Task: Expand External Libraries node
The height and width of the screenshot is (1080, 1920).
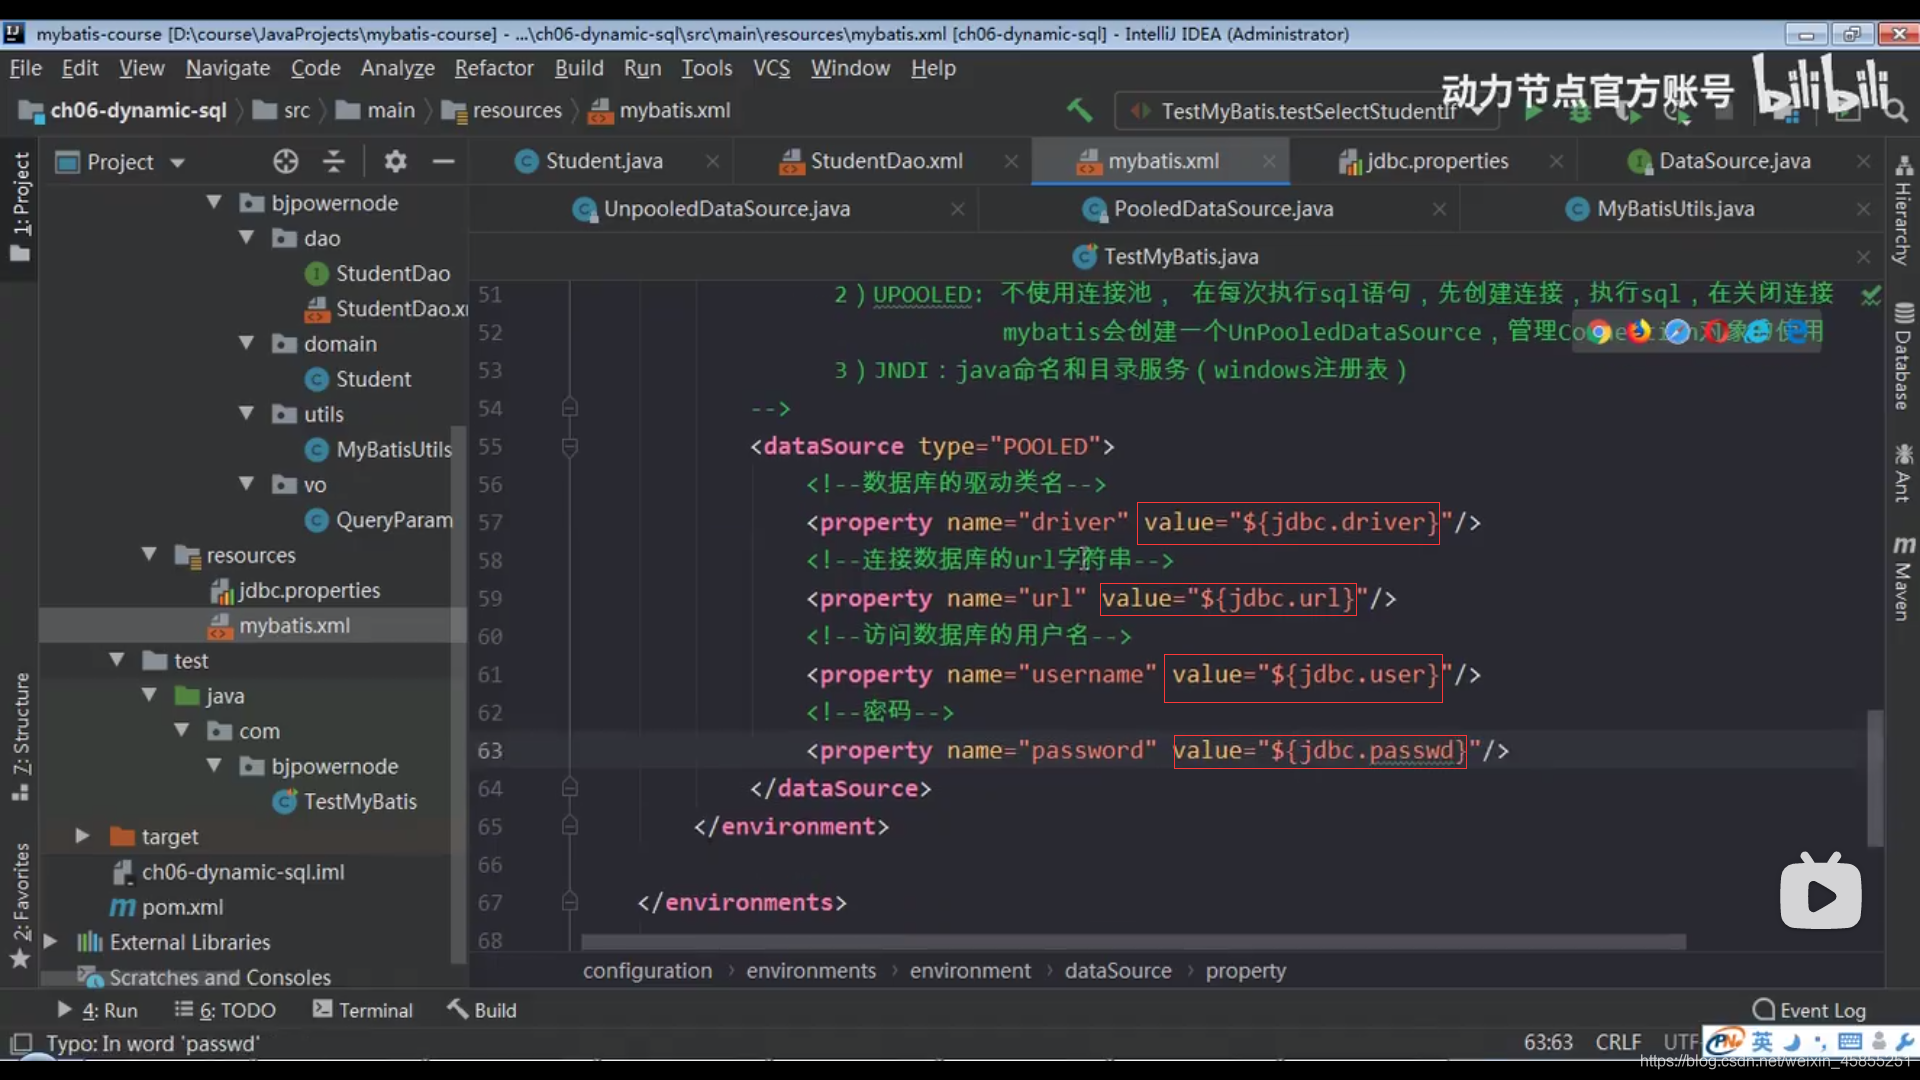Action: (x=50, y=942)
